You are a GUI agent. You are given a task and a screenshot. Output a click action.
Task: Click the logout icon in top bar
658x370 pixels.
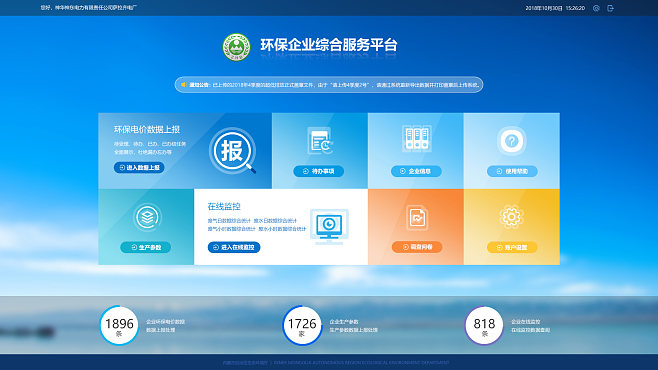[610, 8]
